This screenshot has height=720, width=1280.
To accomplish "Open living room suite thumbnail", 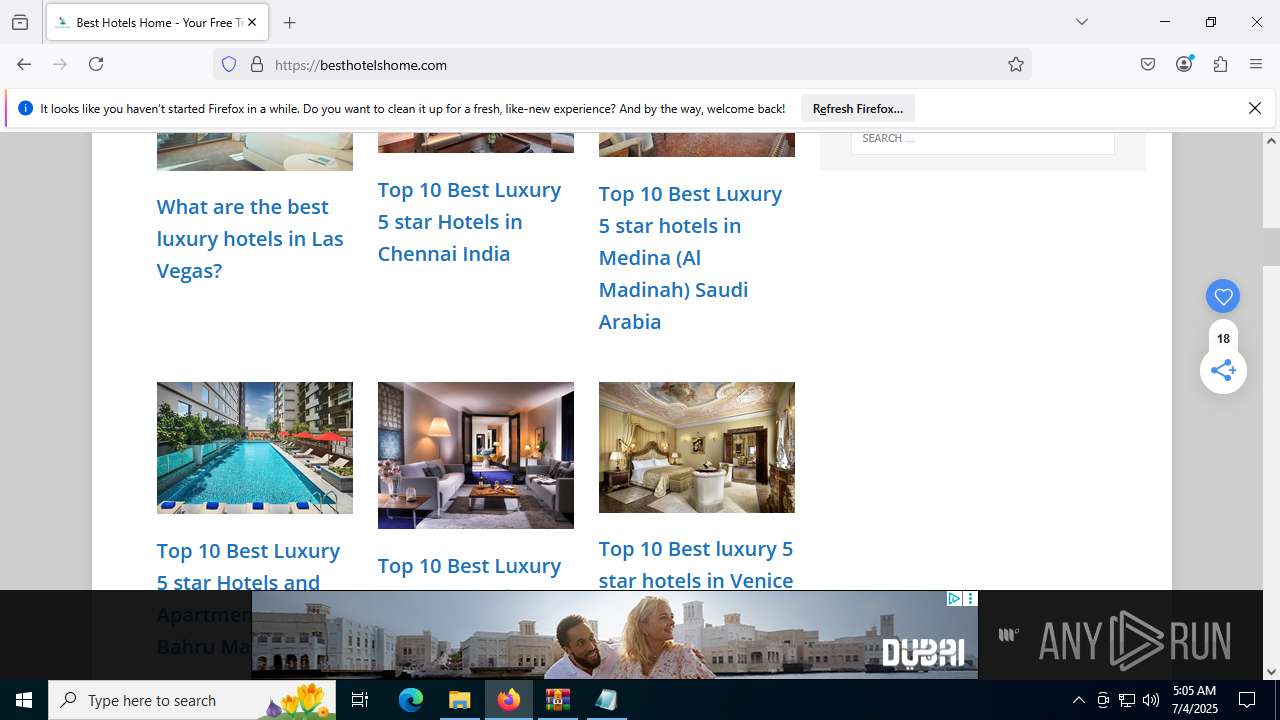I will pos(476,455).
